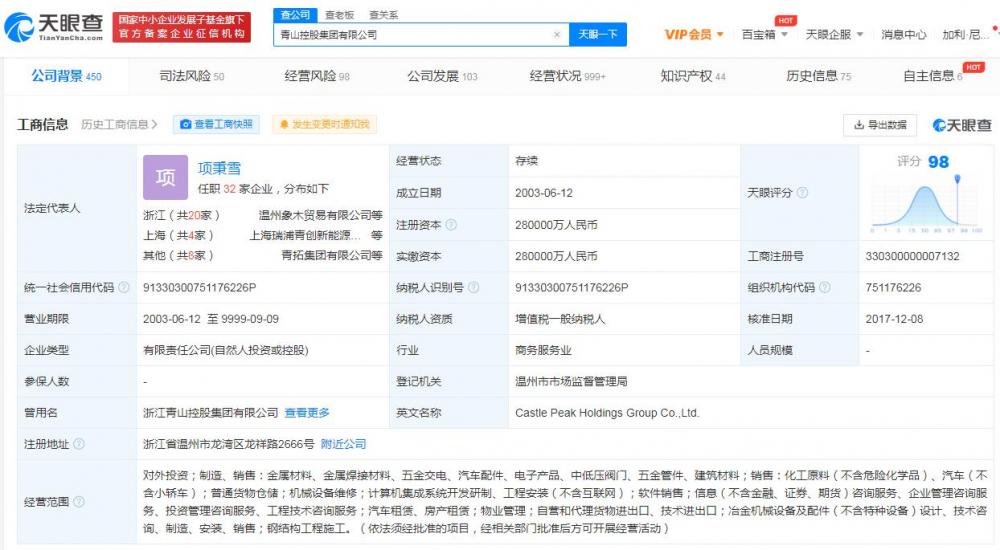Screen dimensions: 1000x550
Task: Switch to the 经营风险 tab
Action: pyautogui.click(x=317, y=77)
